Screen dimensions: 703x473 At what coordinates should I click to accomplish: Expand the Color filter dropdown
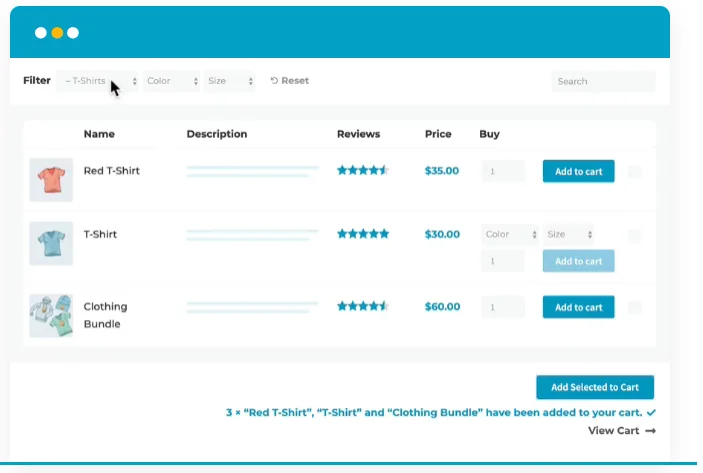pos(171,81)
